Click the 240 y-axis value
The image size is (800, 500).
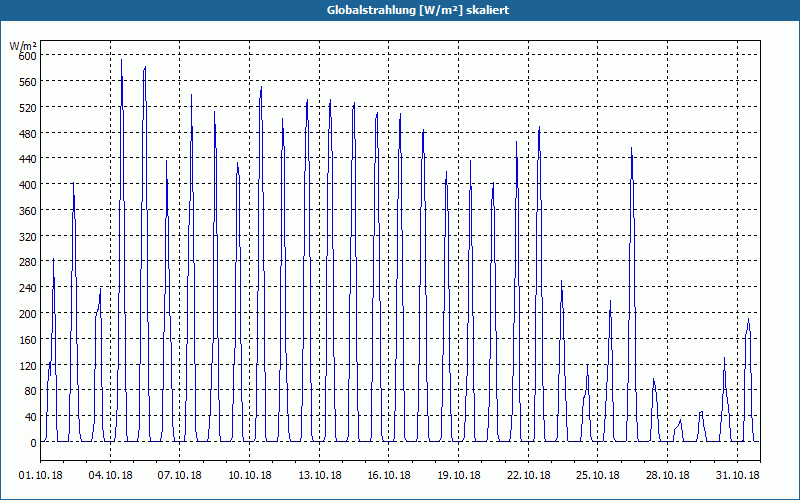tap(28, 288)
